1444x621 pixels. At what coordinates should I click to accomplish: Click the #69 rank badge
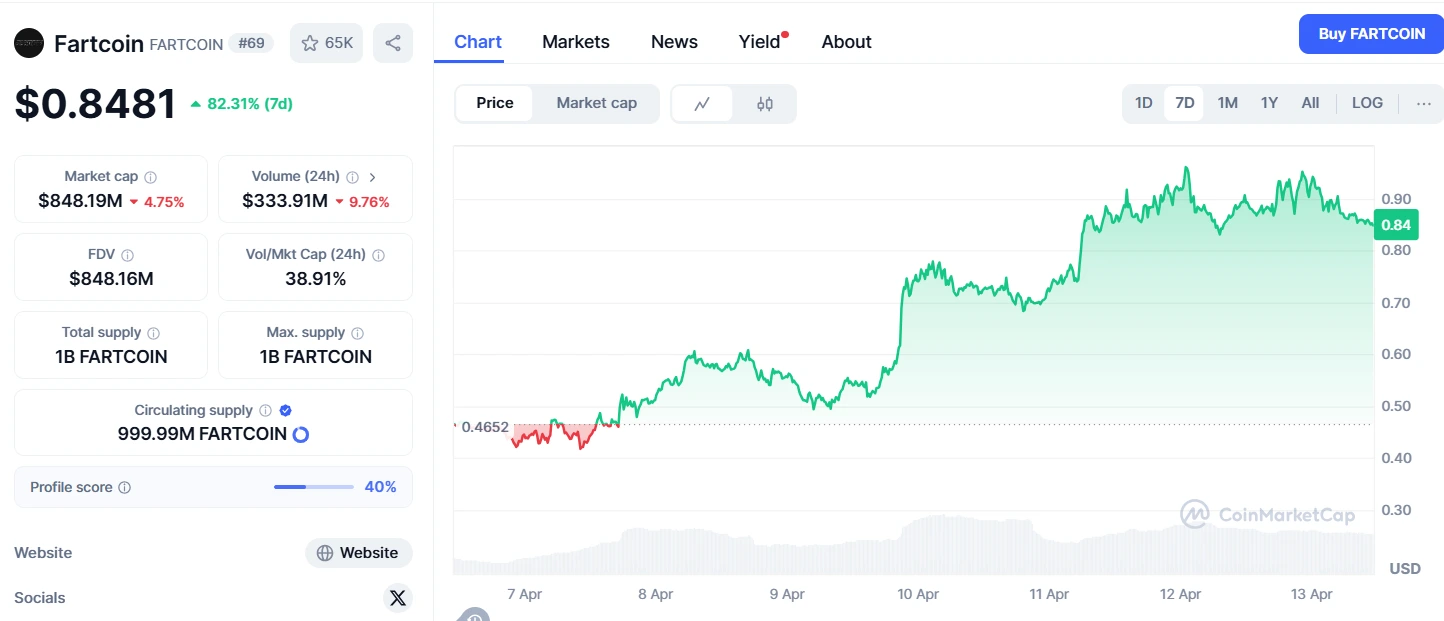pyautogui.click(x=251, y=43)
